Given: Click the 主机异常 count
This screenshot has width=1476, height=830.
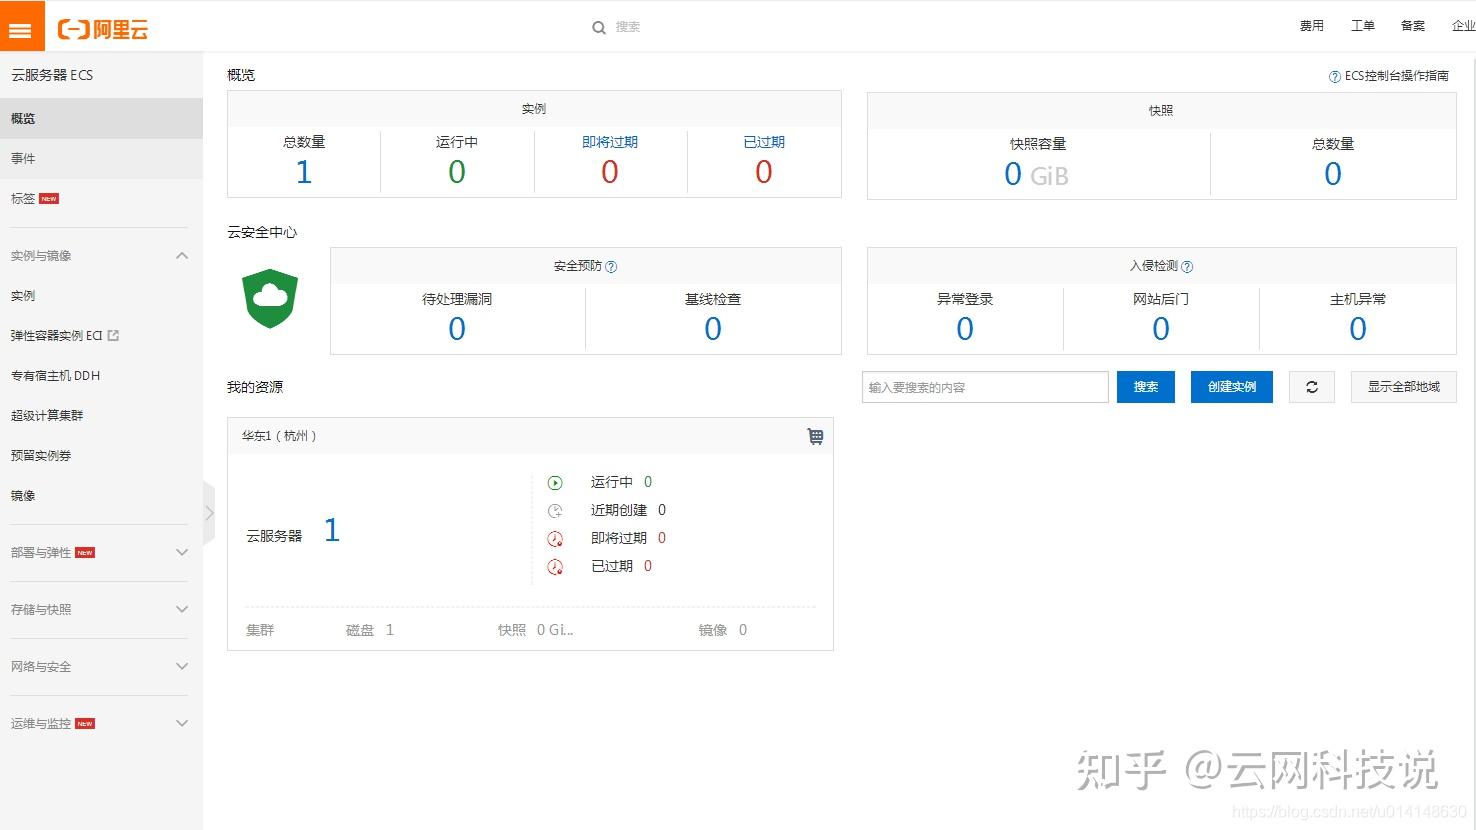Looking at the screenshot, I should coord(1358,329).
